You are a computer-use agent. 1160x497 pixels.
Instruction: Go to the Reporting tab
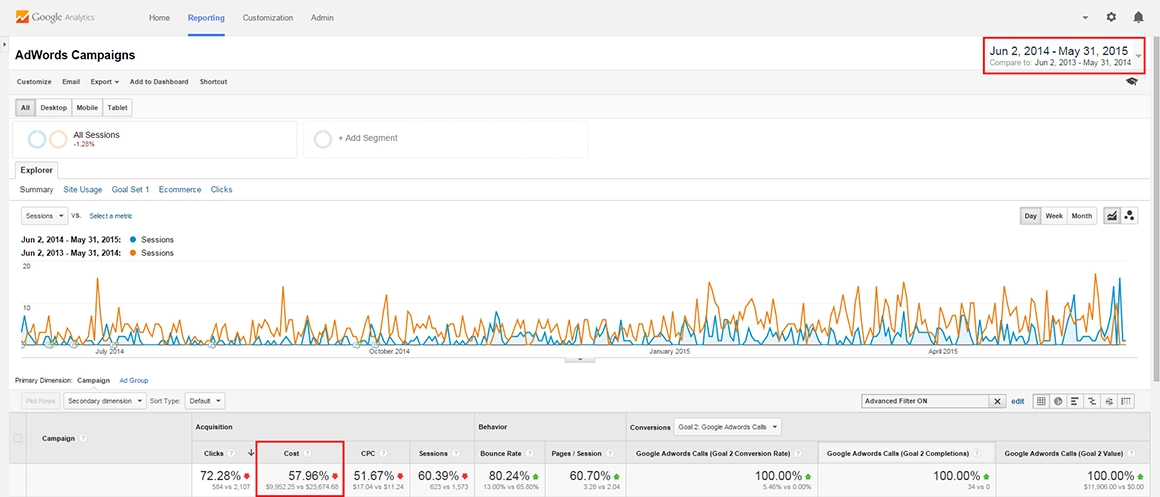point(206,17)
